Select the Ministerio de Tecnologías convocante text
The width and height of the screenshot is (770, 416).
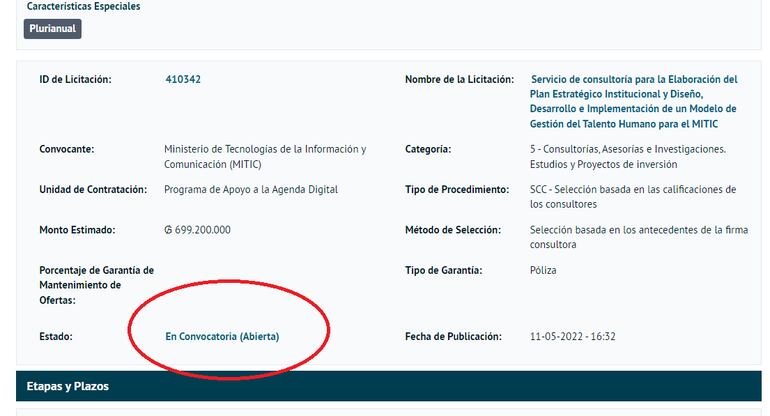pos(265,157)
